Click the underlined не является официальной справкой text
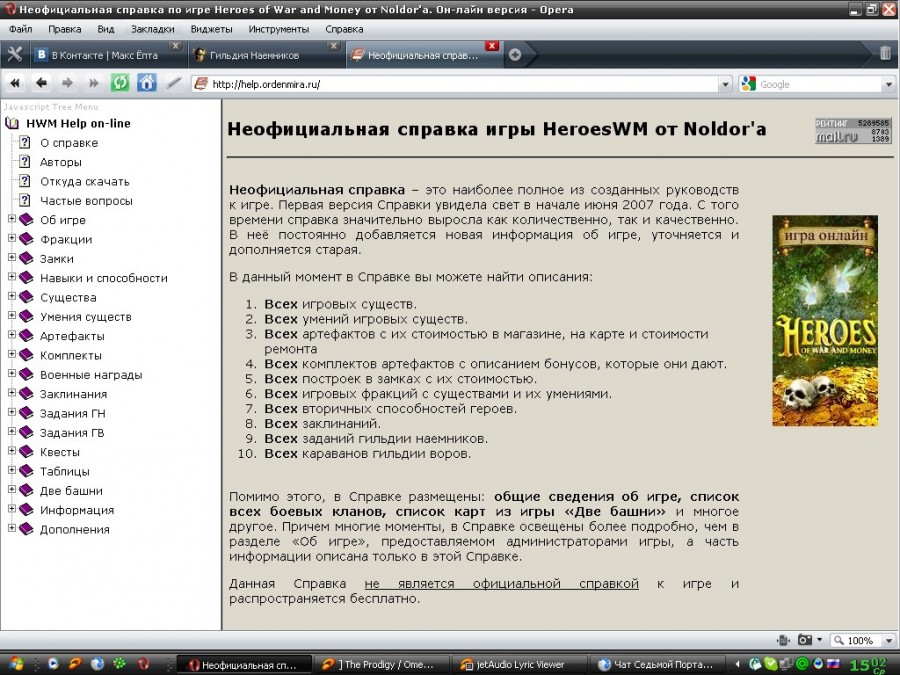 point(502,584)
